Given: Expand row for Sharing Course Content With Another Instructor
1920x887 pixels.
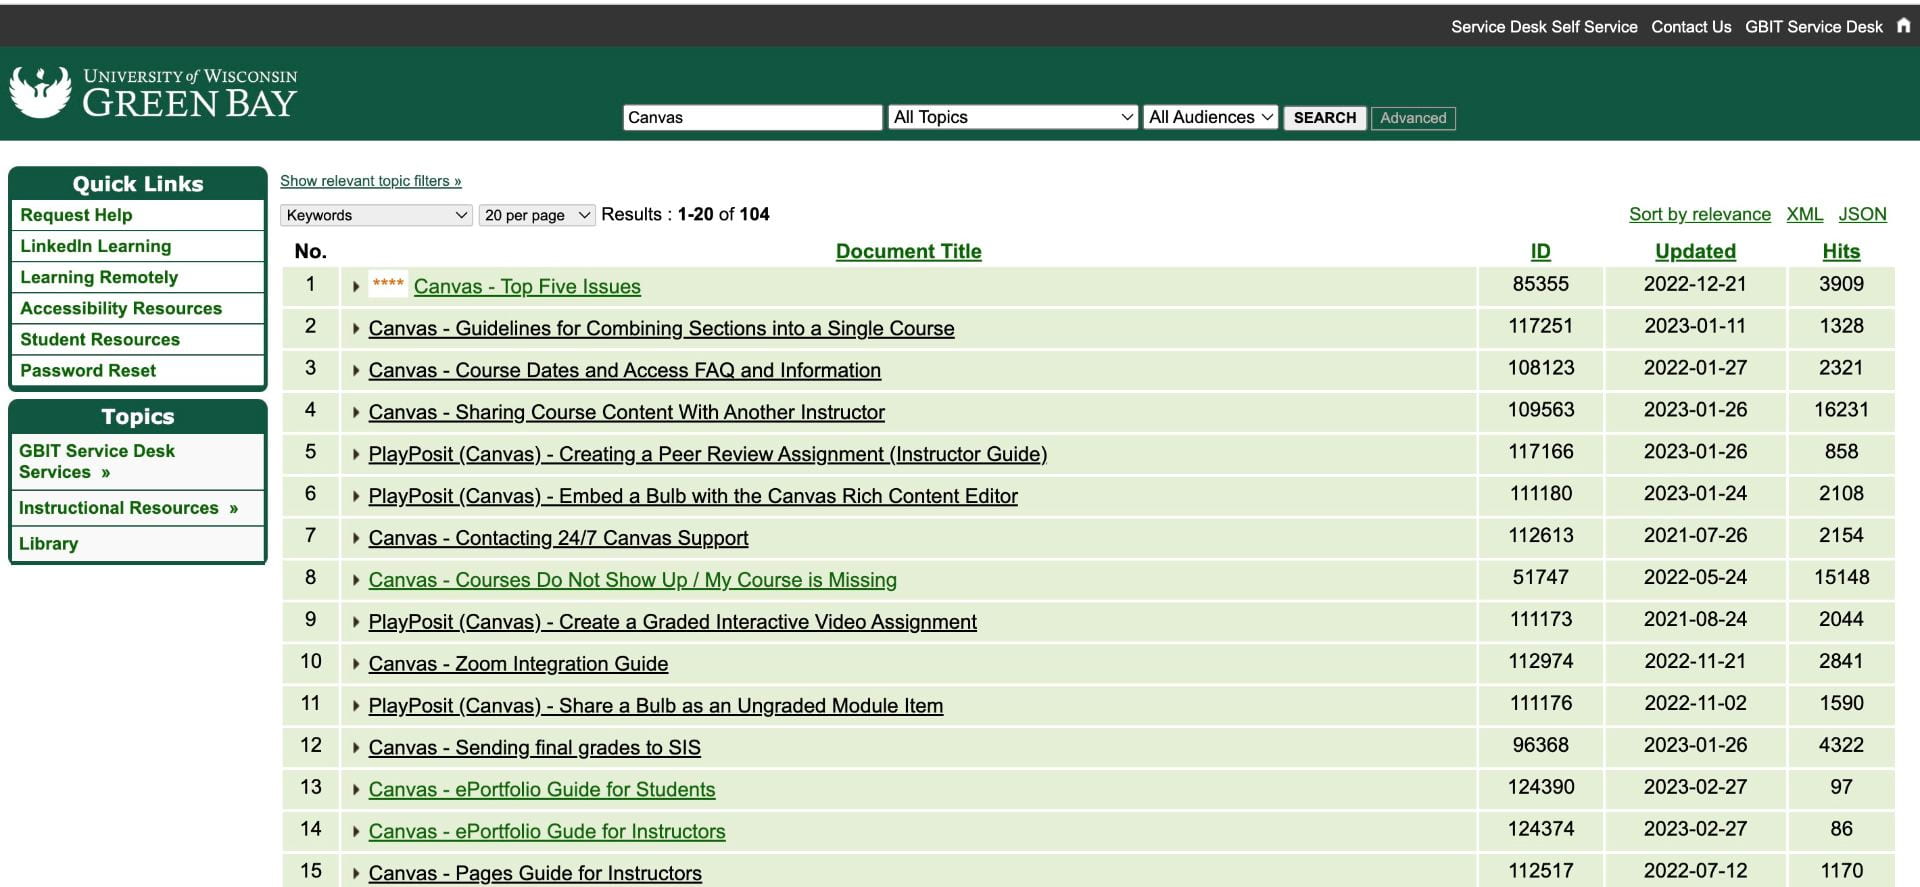Looking at the screenshot, I should 356,413.
